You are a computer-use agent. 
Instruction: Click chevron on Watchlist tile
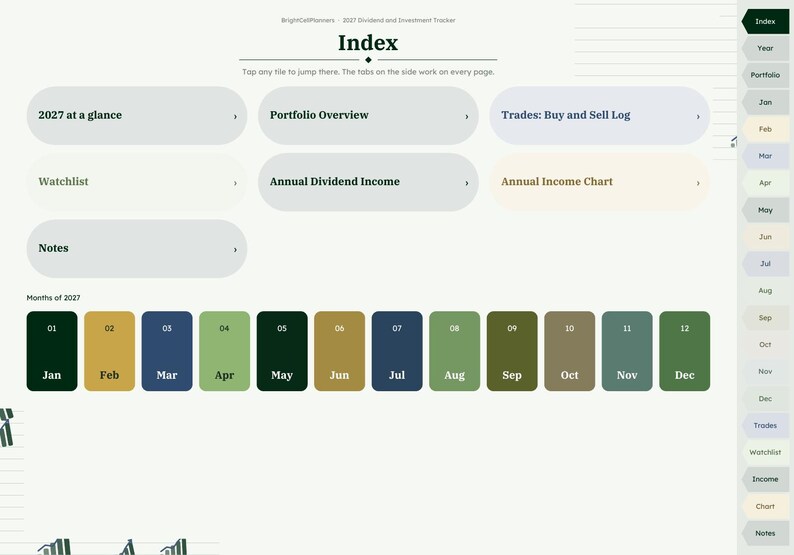tap(235, 183)
